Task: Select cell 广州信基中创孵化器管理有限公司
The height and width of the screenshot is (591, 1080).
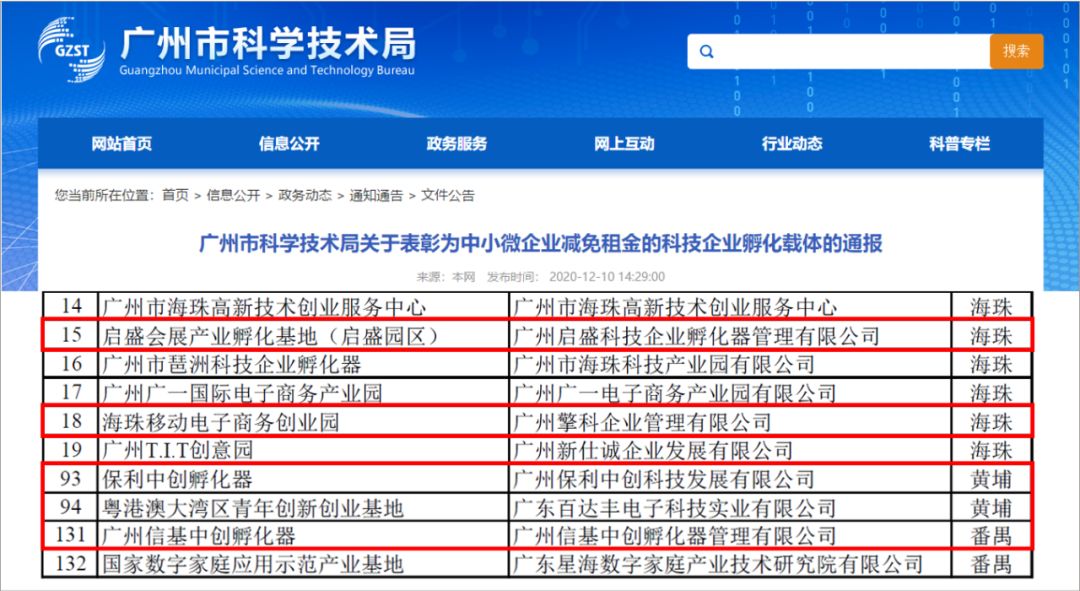Action: pos(730,535)
